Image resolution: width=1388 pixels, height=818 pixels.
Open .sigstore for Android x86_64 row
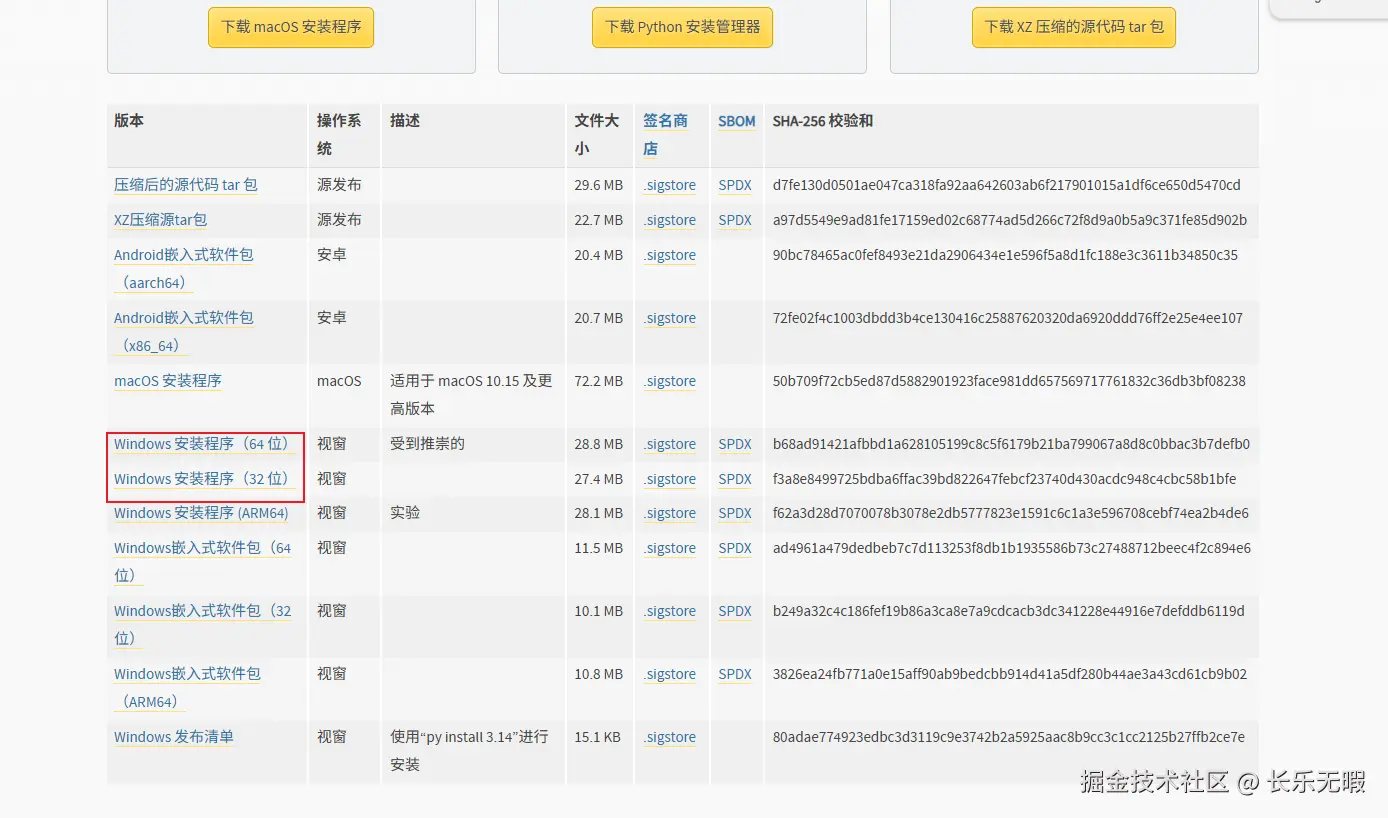tap(669, 318)
